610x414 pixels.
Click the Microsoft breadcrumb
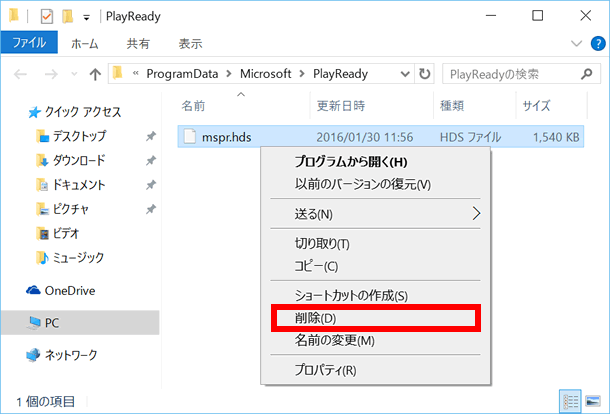265,74
